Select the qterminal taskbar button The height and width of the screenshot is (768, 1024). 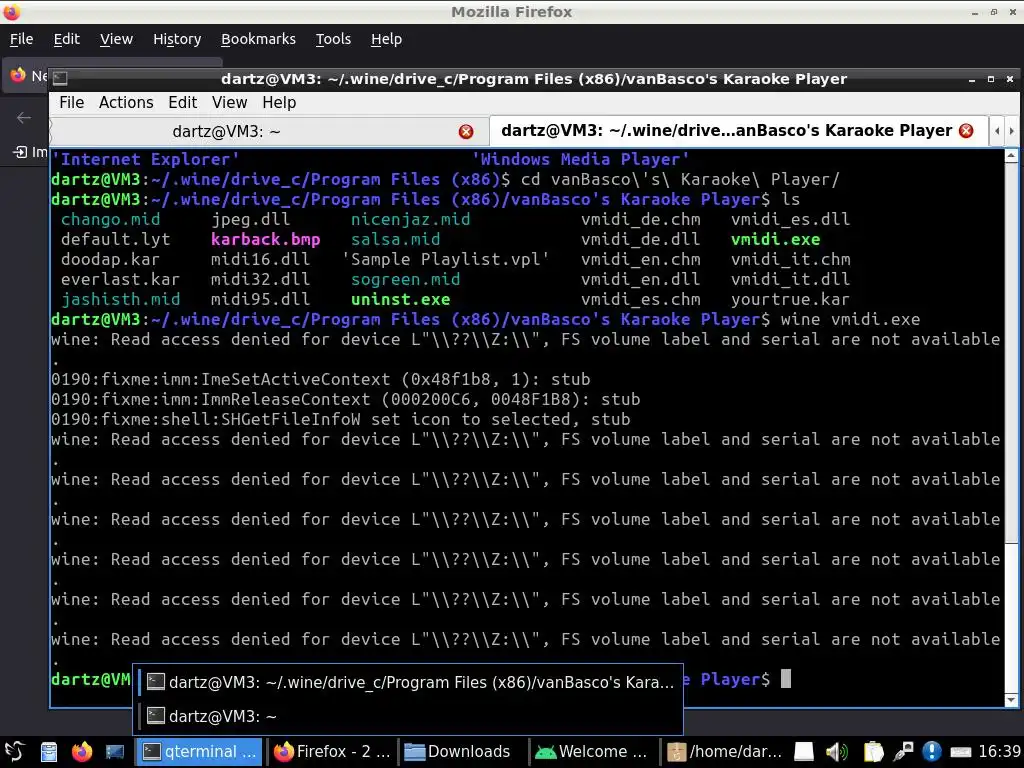[x=199, y=752]
